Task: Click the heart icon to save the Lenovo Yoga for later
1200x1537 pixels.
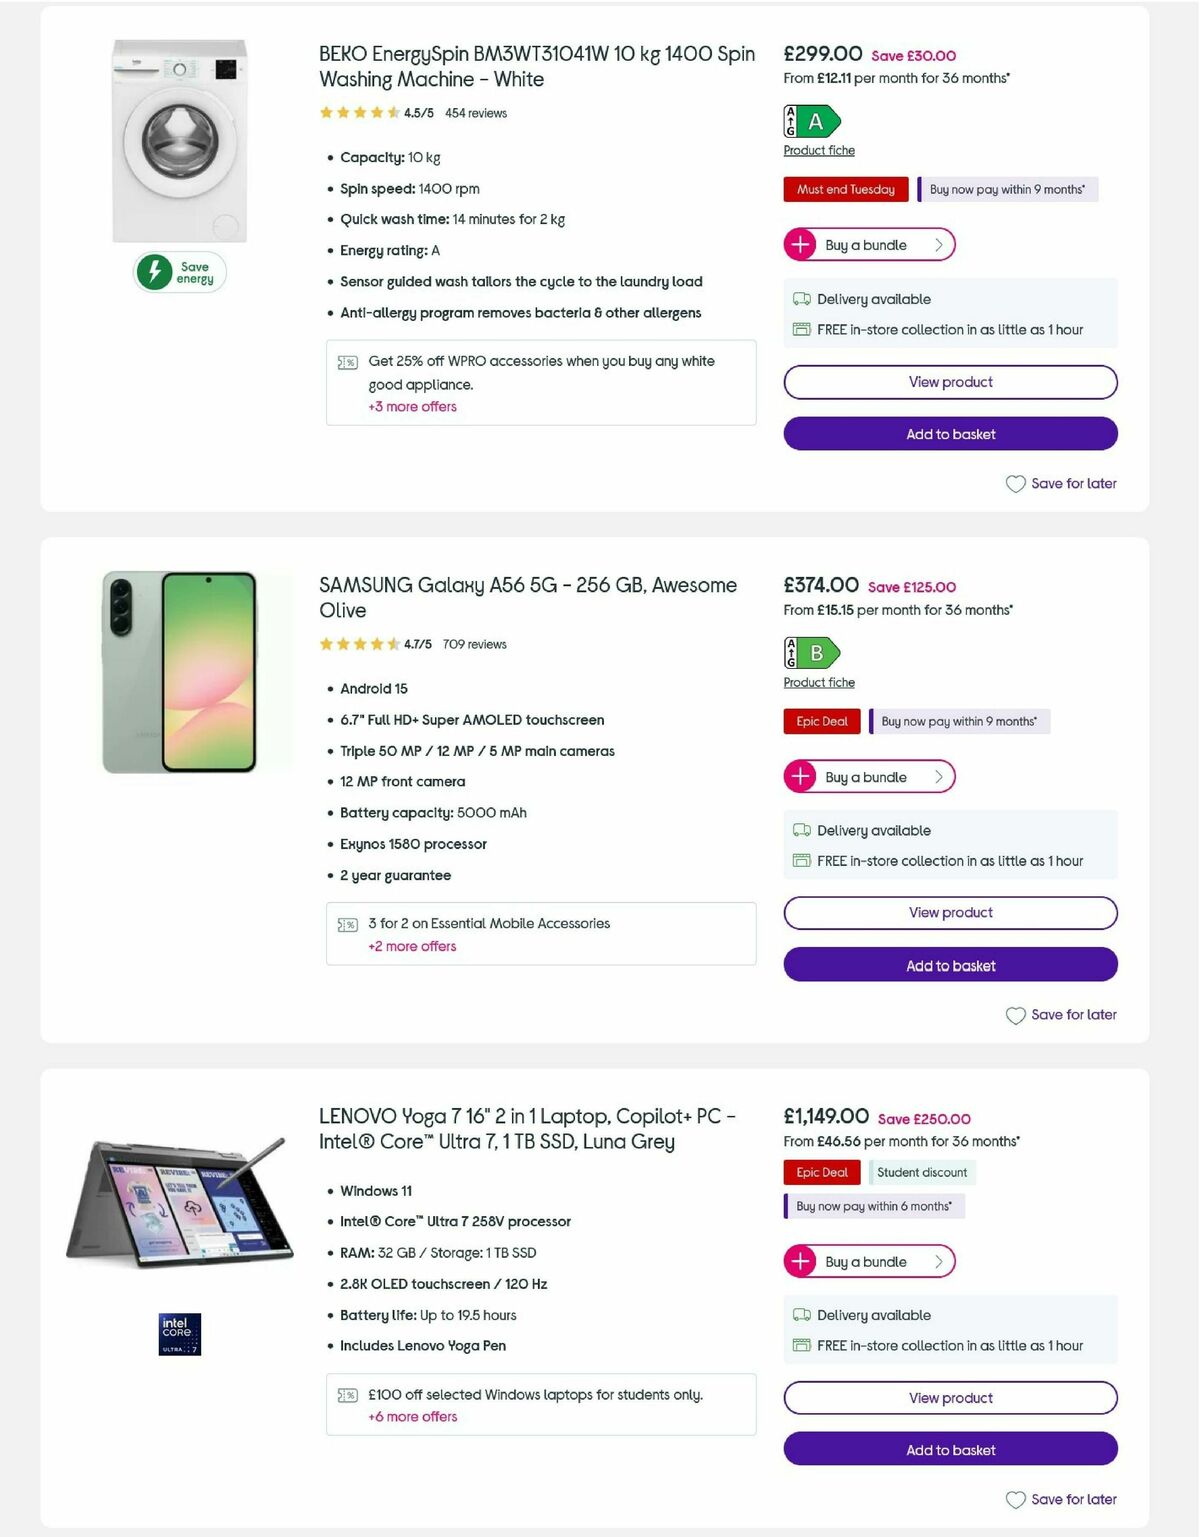Action: pyautogui.click(x=1016, y=1500)
